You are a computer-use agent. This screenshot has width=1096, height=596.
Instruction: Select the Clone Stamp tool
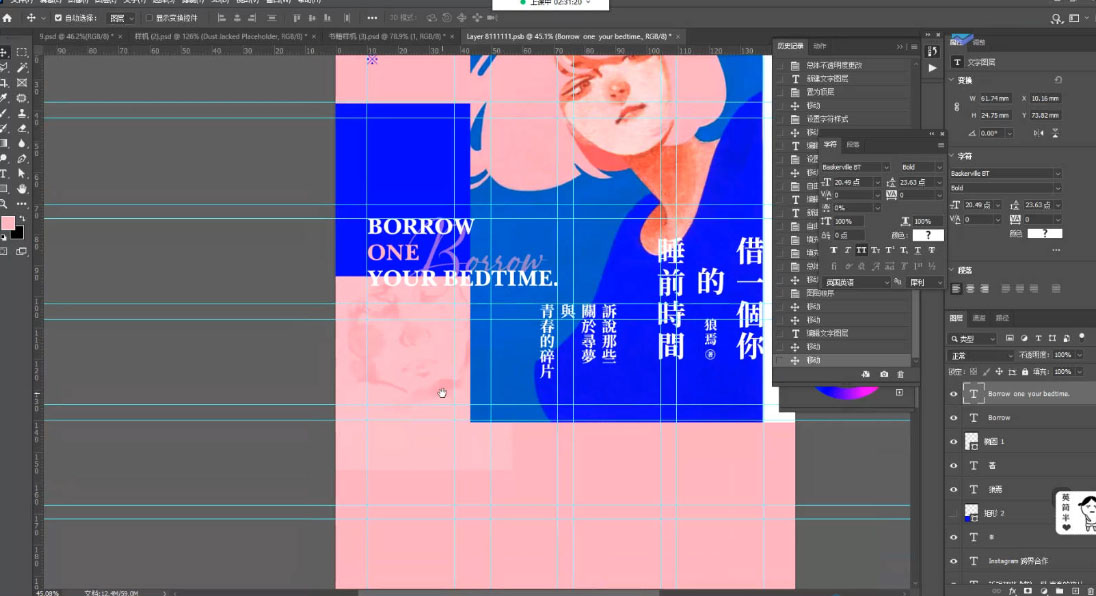click(22, 113)
